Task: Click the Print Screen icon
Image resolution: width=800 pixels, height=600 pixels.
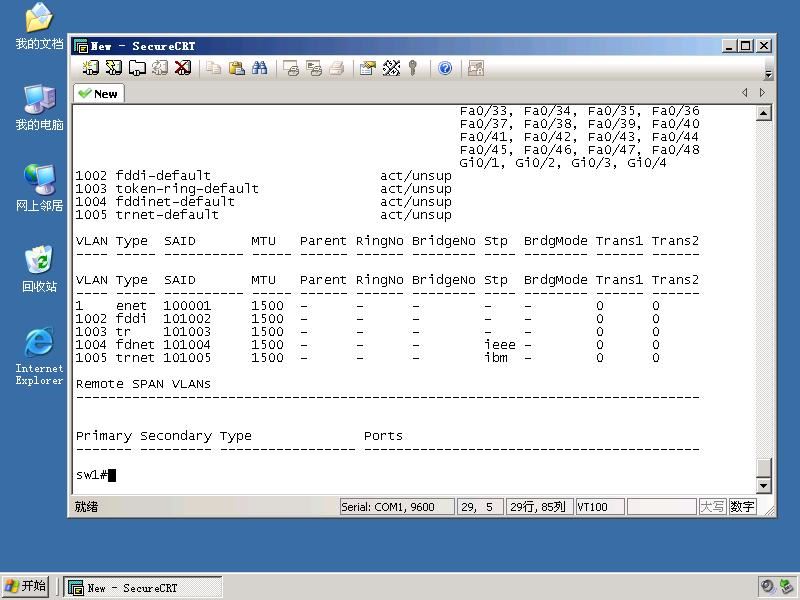Action: [291, 68]
